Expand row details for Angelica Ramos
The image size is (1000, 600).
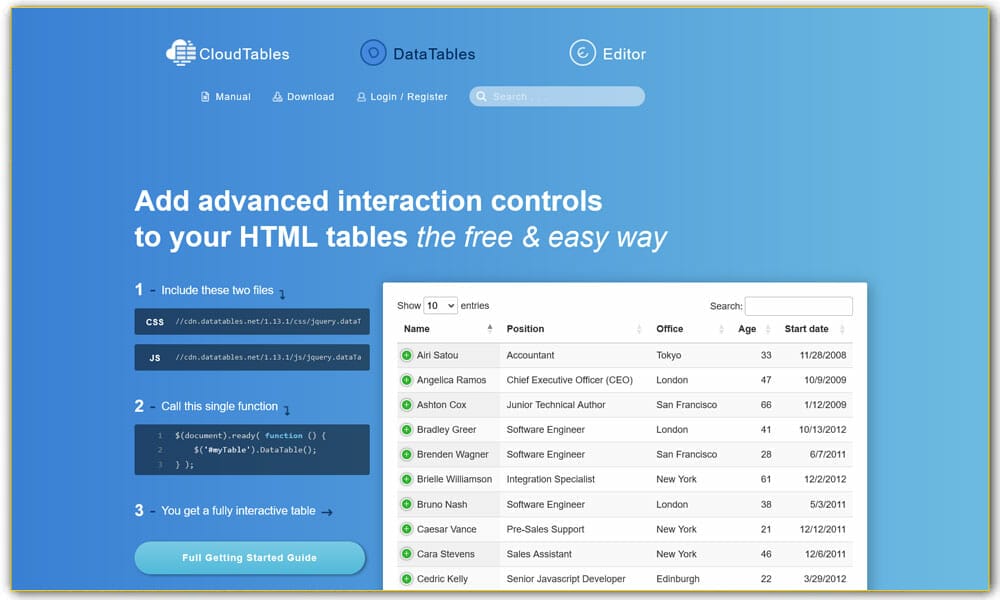[407, 380]
